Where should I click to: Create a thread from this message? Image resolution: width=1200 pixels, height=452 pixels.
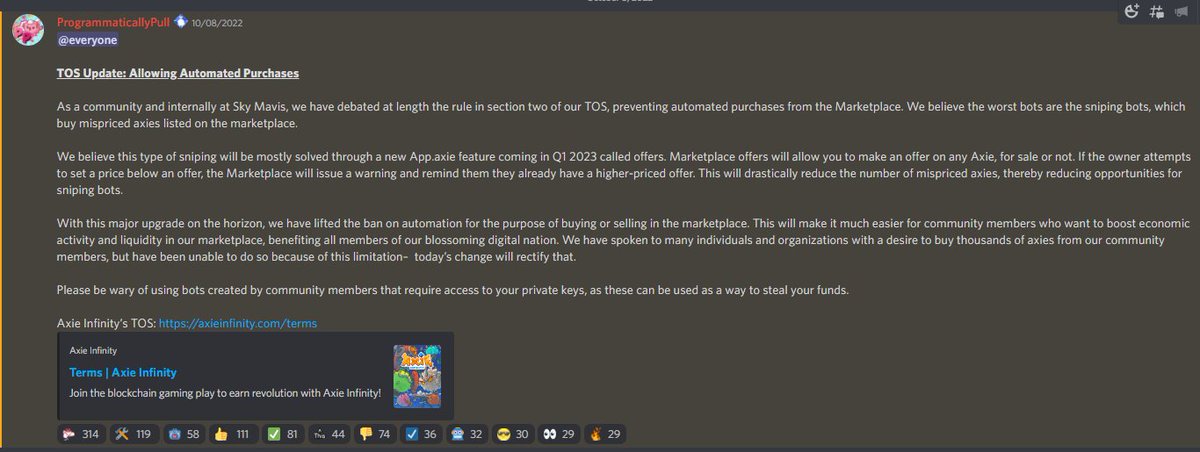(x=1157, y=12)
